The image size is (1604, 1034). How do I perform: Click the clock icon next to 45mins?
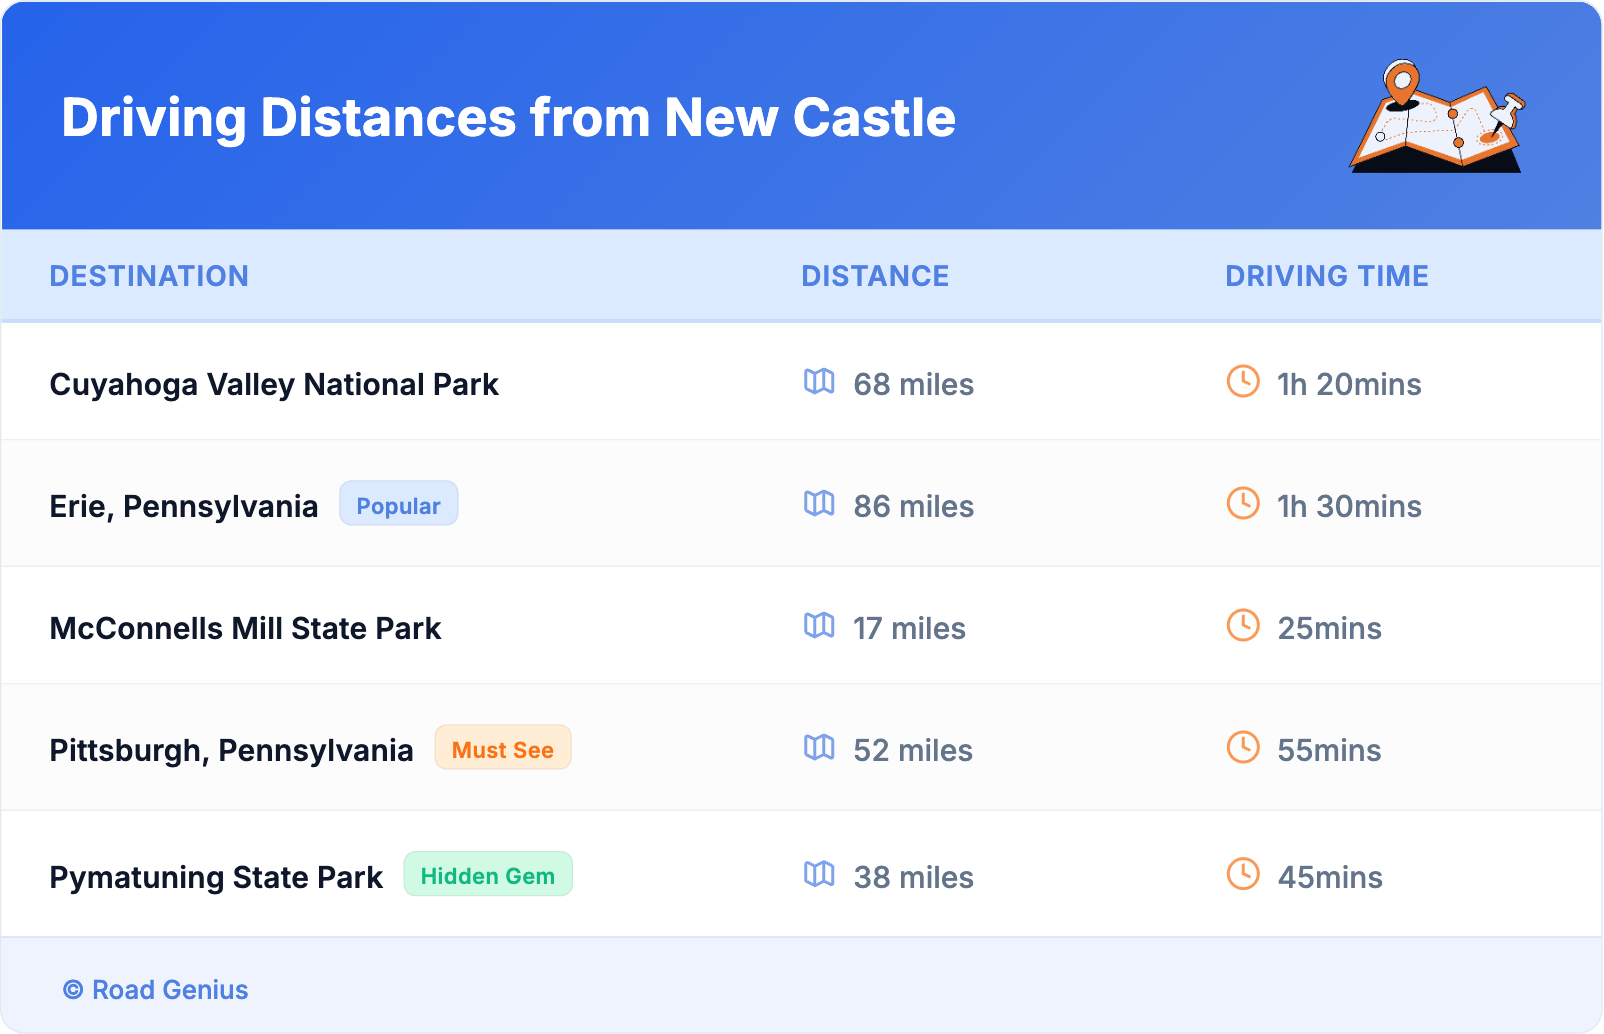[1243, 874]
